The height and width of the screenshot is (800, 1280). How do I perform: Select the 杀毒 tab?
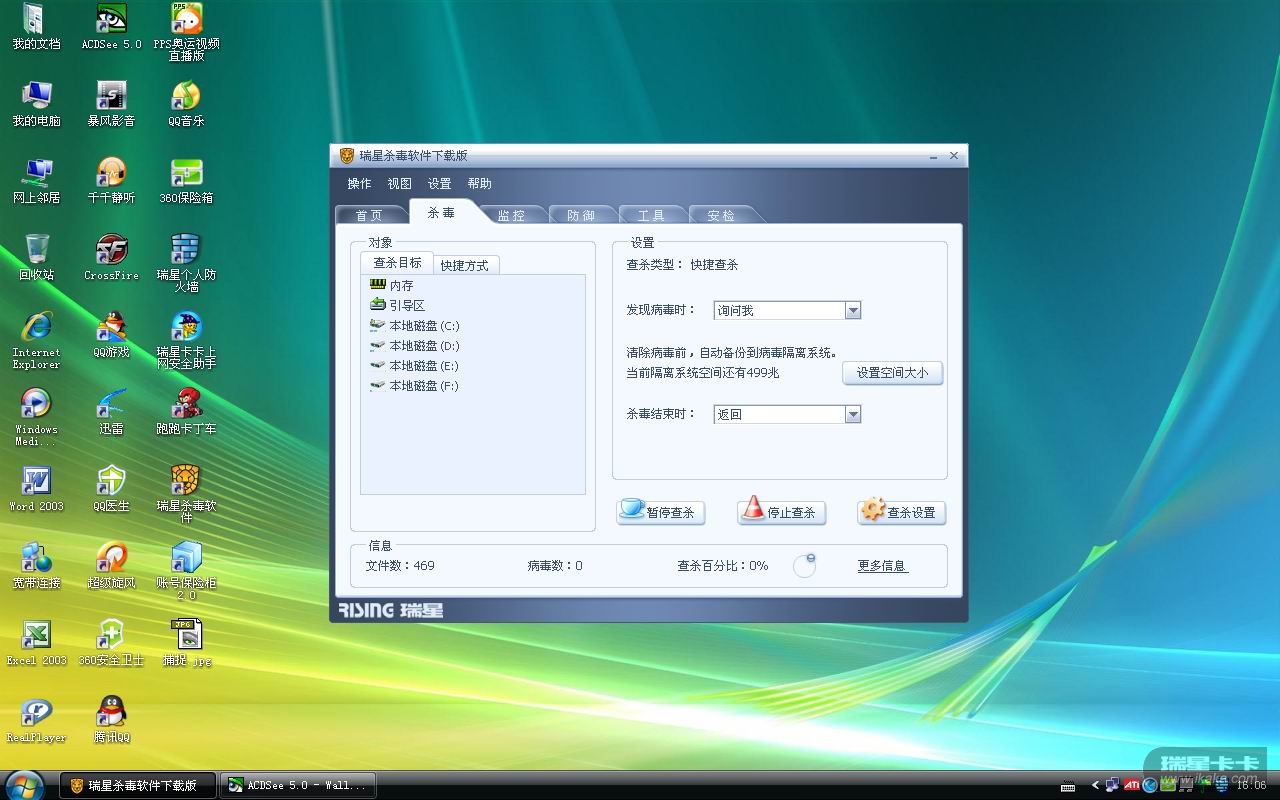pyautogui.click(x=441, y=212)
